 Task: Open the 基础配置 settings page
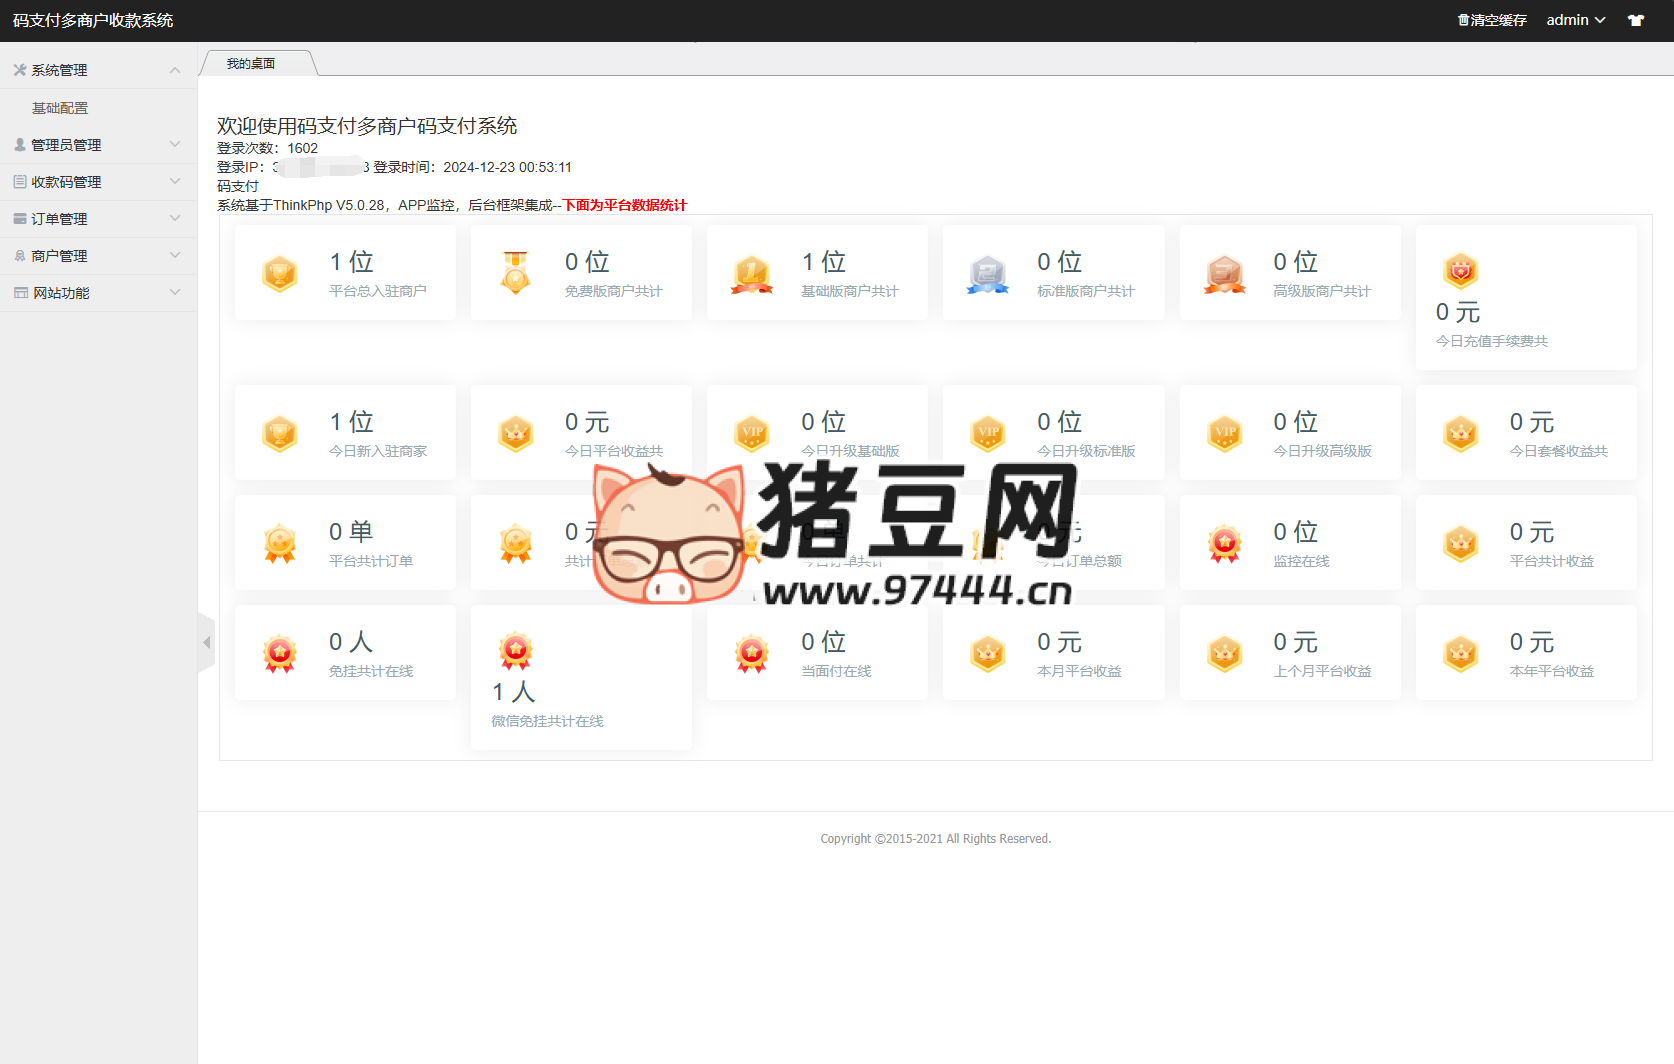pos(59,107)
